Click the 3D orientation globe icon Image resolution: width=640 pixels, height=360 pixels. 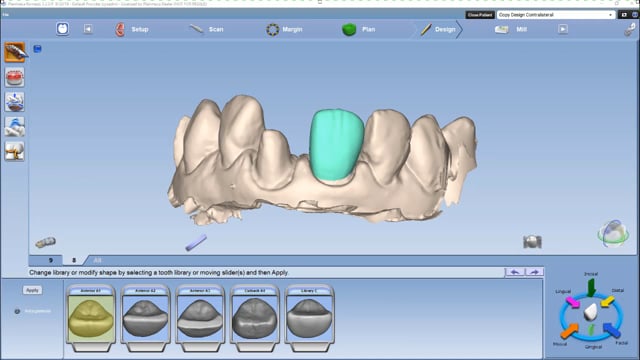click(x=613, y=233)
